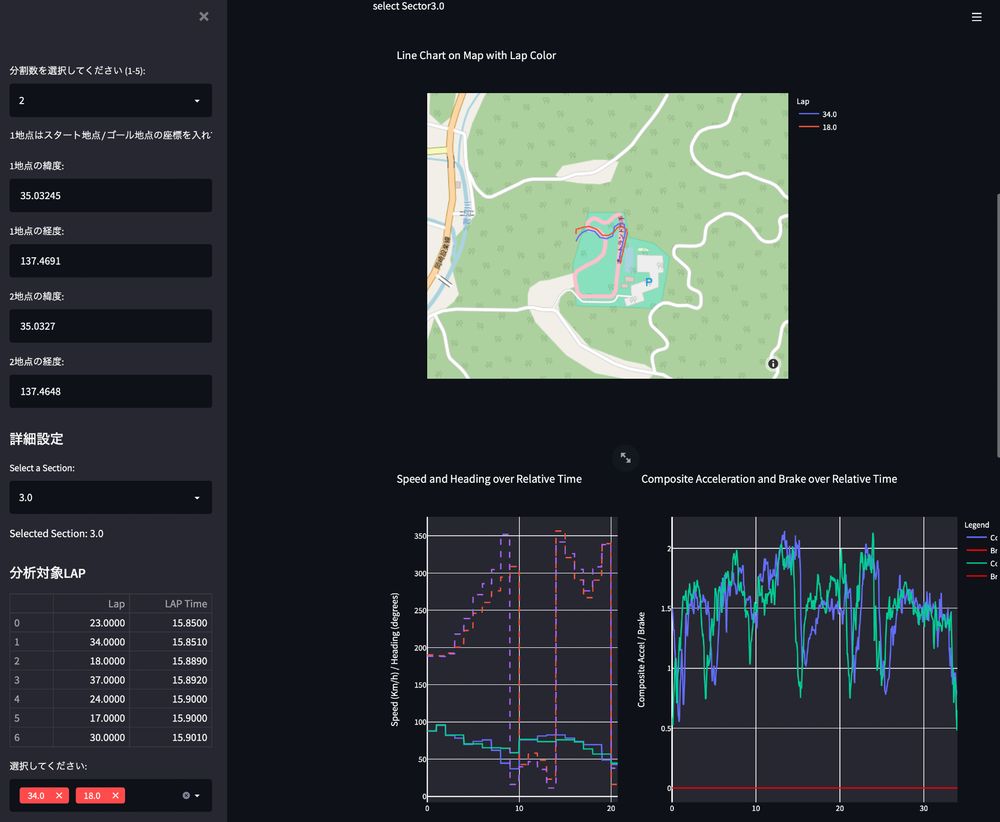
Task: Click the Speed and Heading over Relative Time title
Action: pos(489,479)
